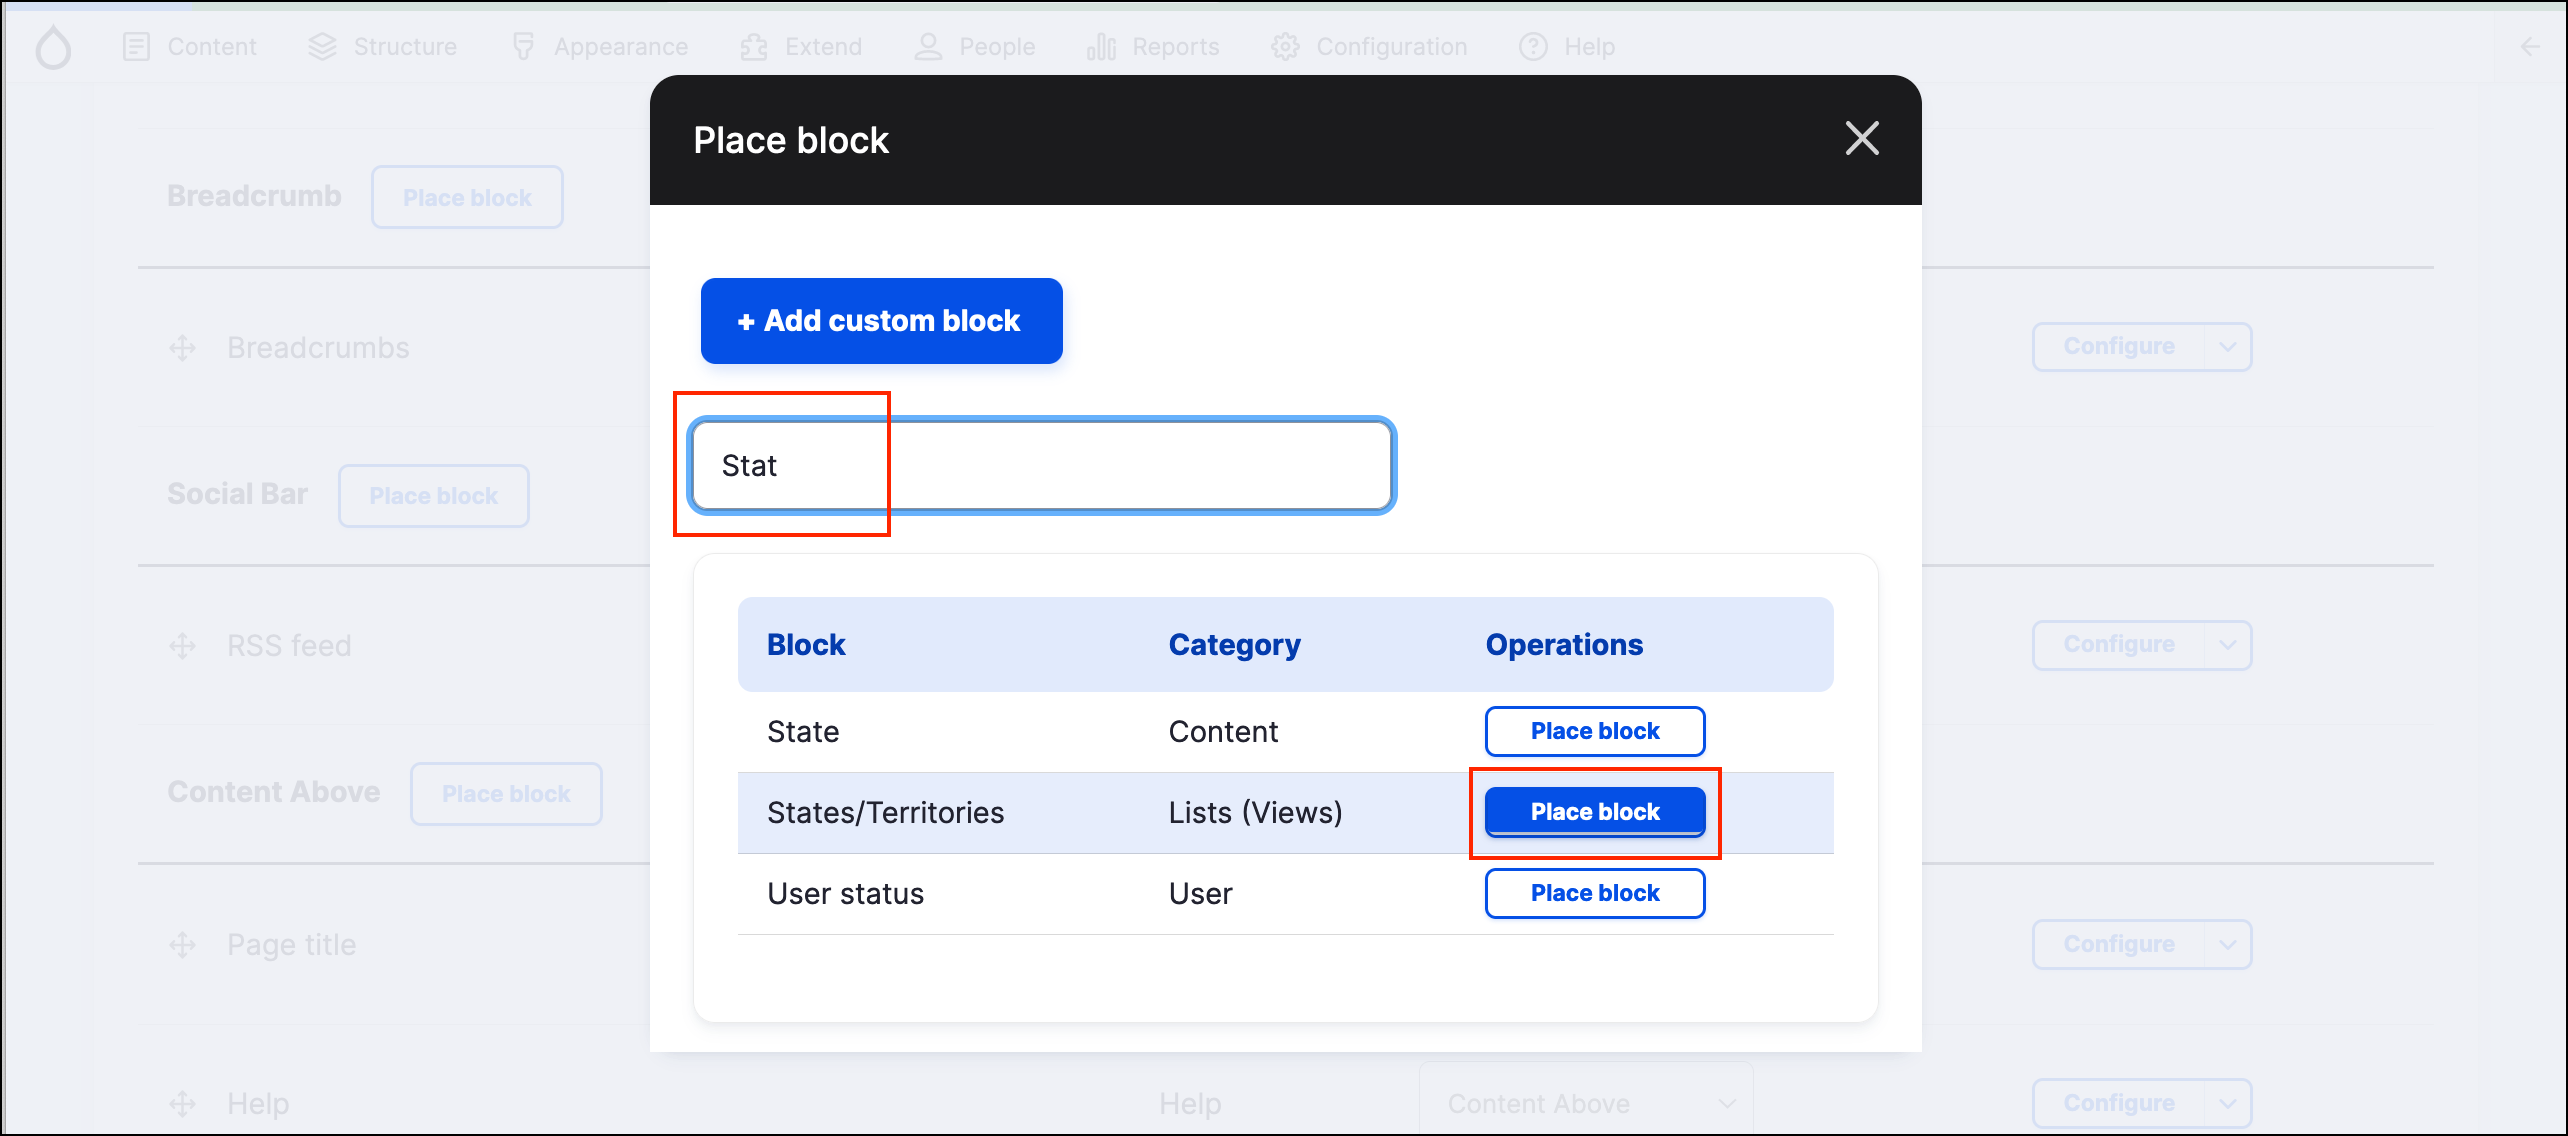Open the People menu
Screen dimensions: 2568x1136
pos(975,47)
